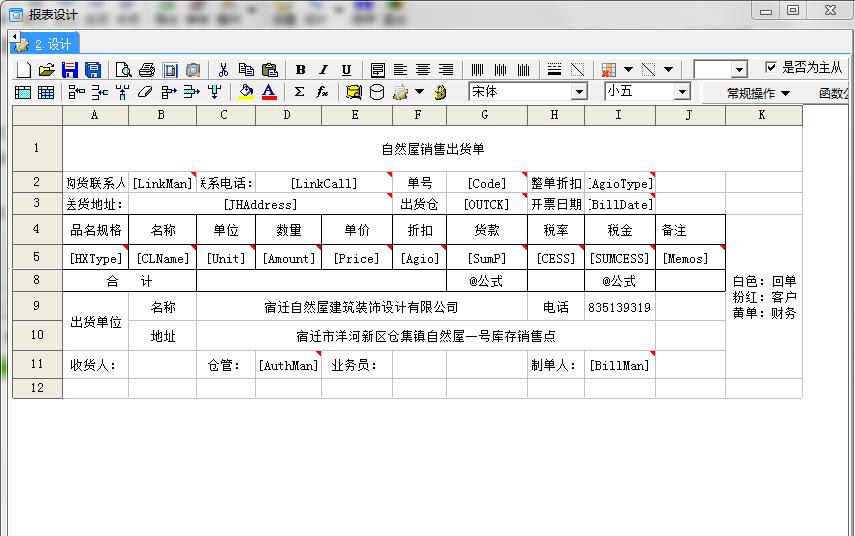855x536 pixels.
Task: Click the New document icon
Action: click(x=24, y=70)
